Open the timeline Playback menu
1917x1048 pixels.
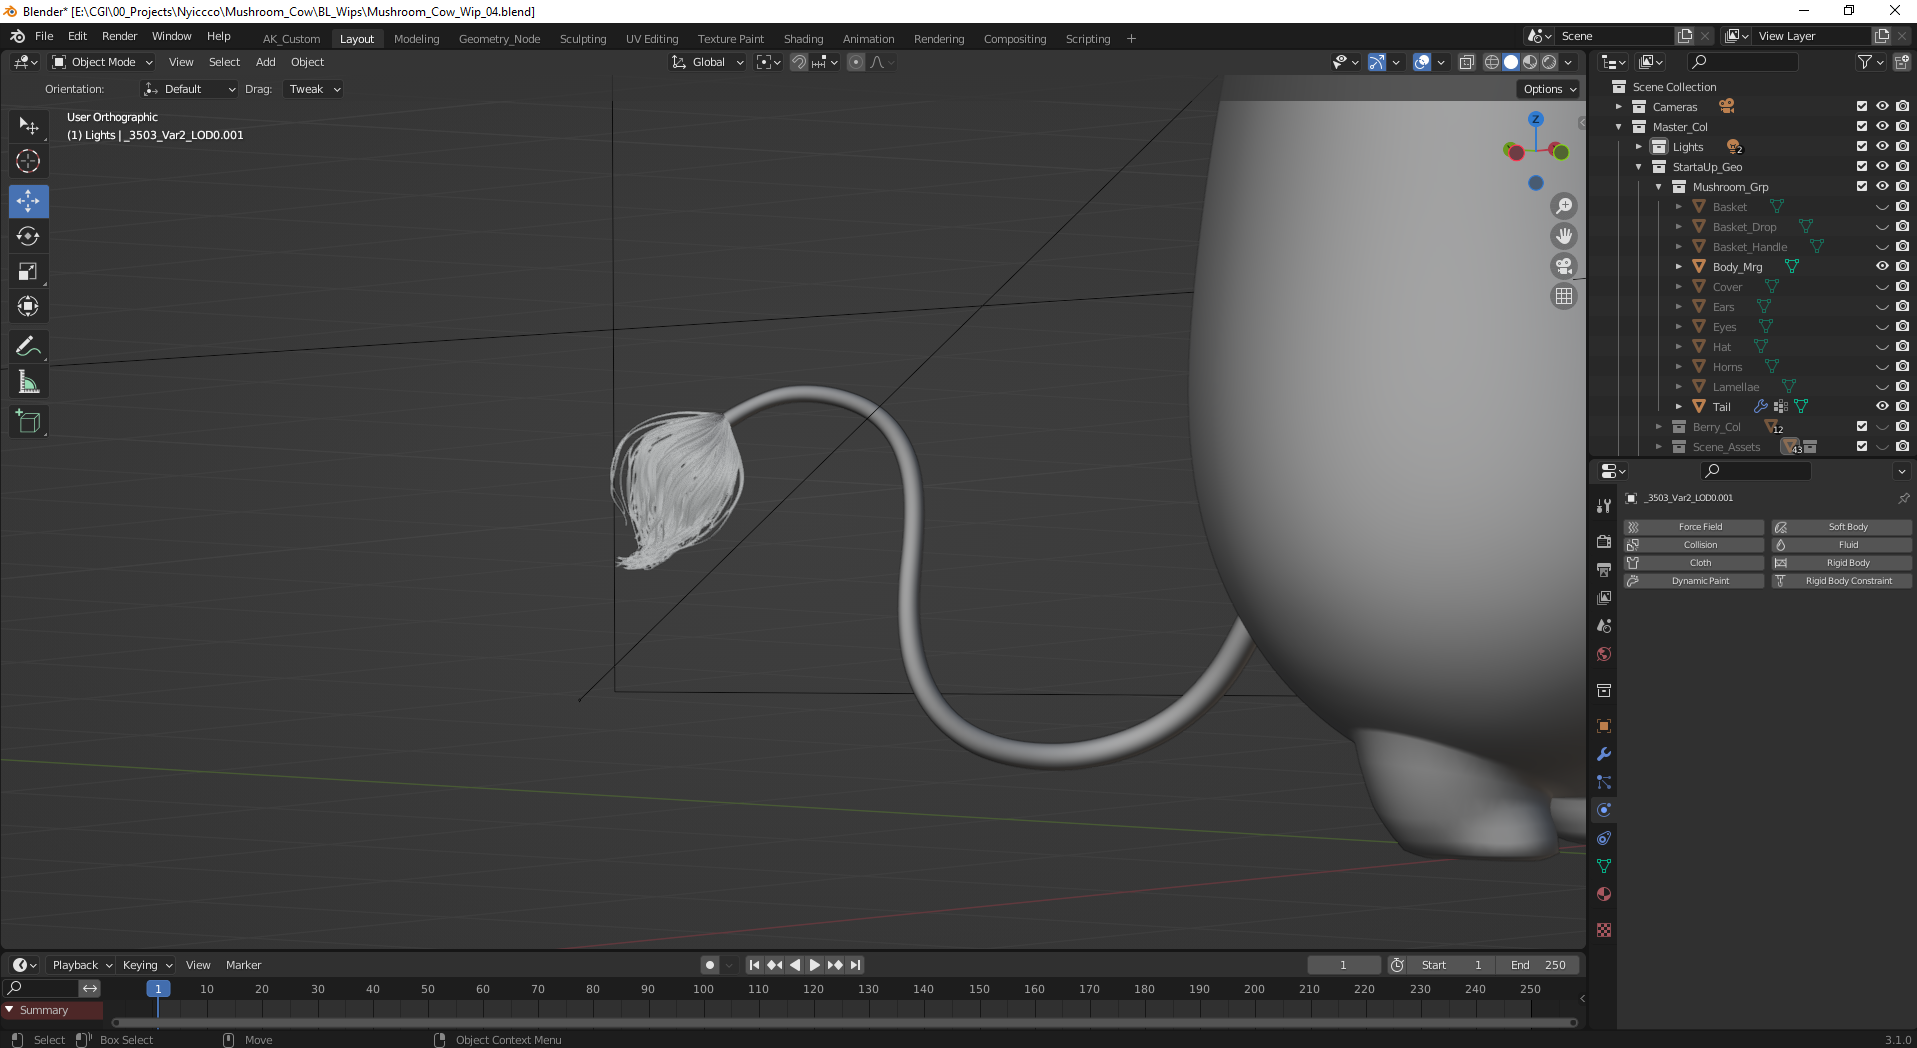pos(81,965)
